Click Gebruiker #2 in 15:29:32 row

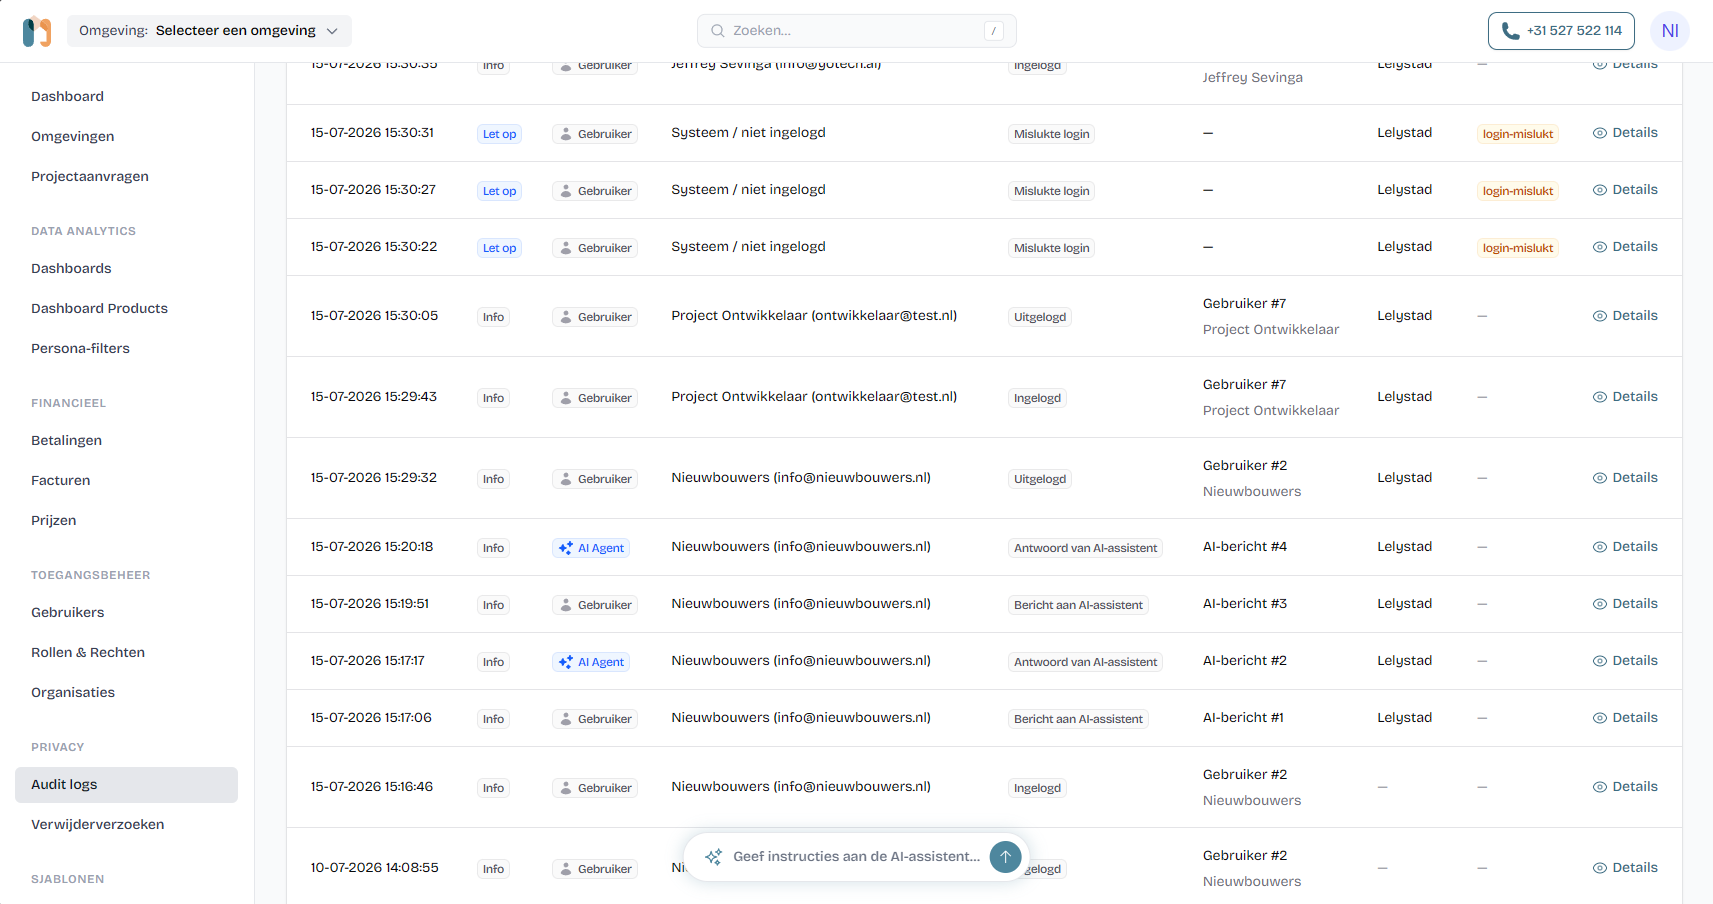(x=1245, y=465)
